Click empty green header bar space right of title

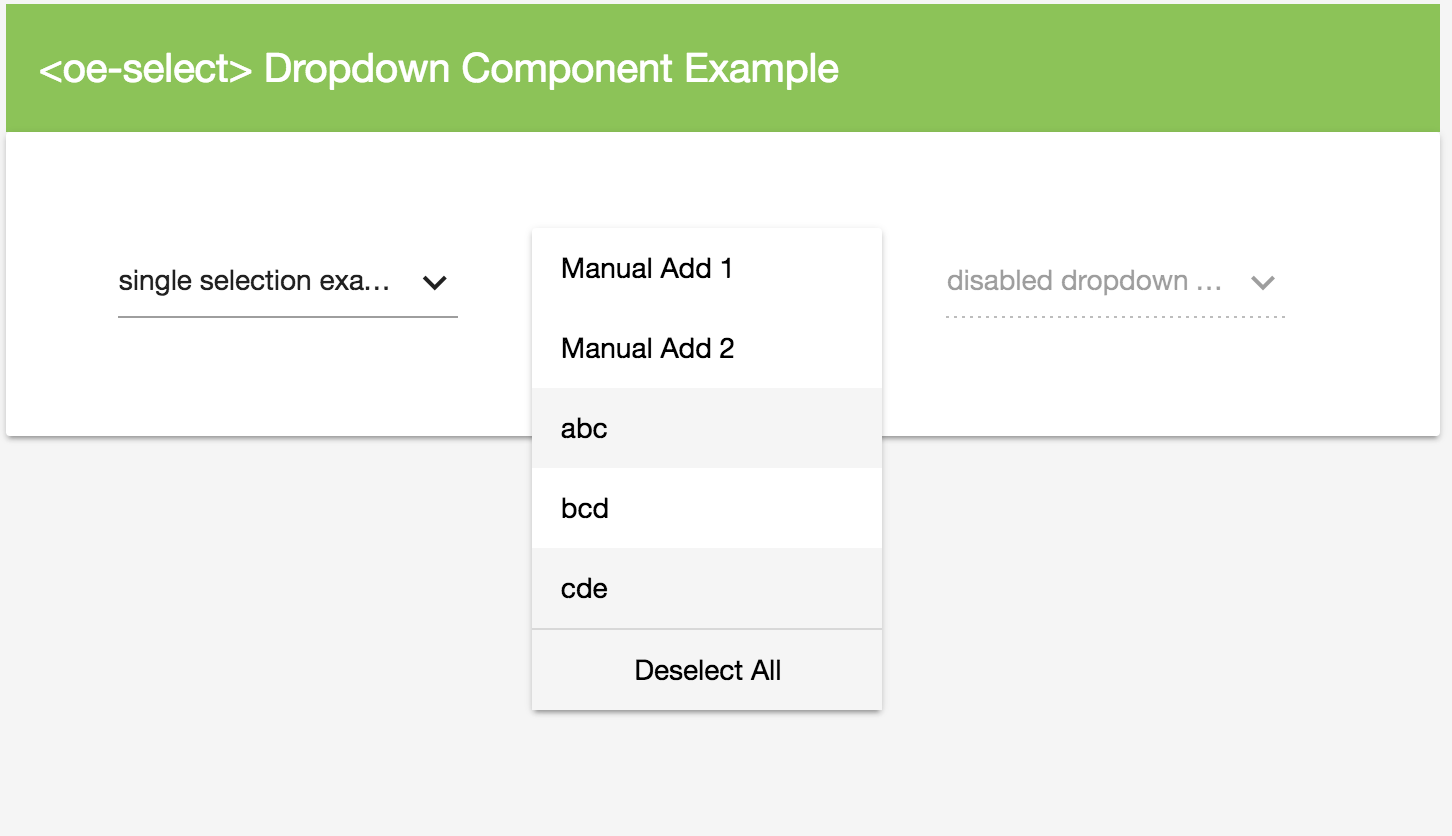[1140, 68]
